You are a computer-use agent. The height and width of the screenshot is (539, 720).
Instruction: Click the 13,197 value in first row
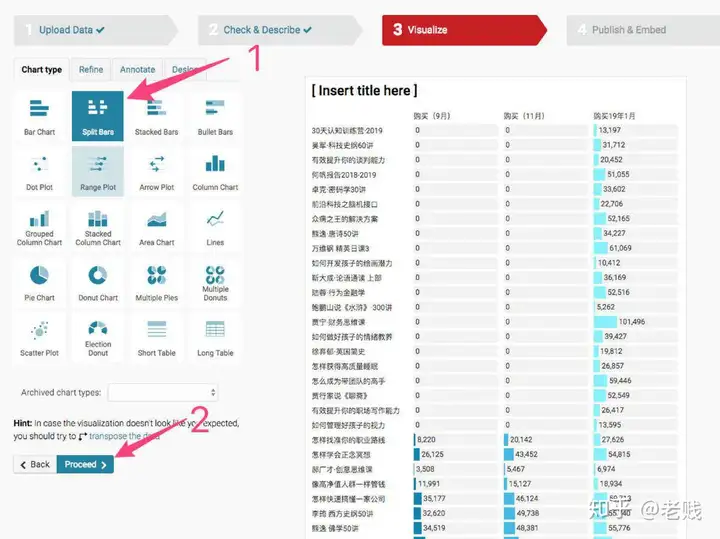609,130
